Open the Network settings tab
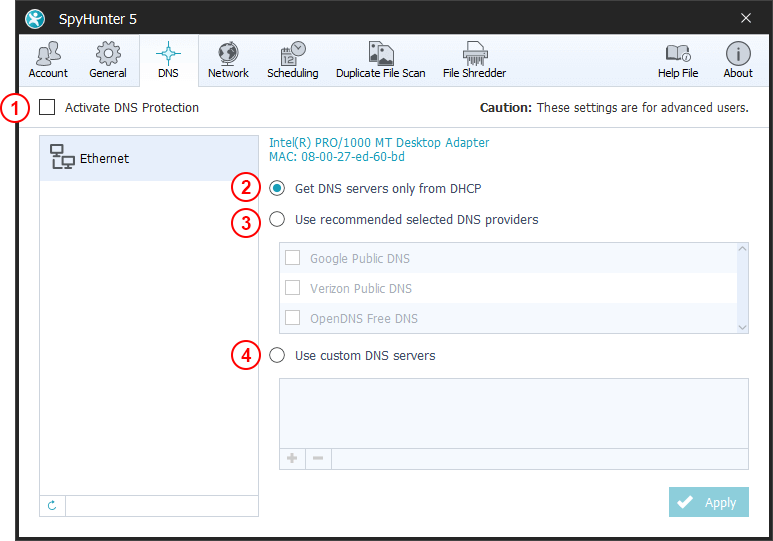Viewport: 773px width, 541px height. [x=228, y=60]
